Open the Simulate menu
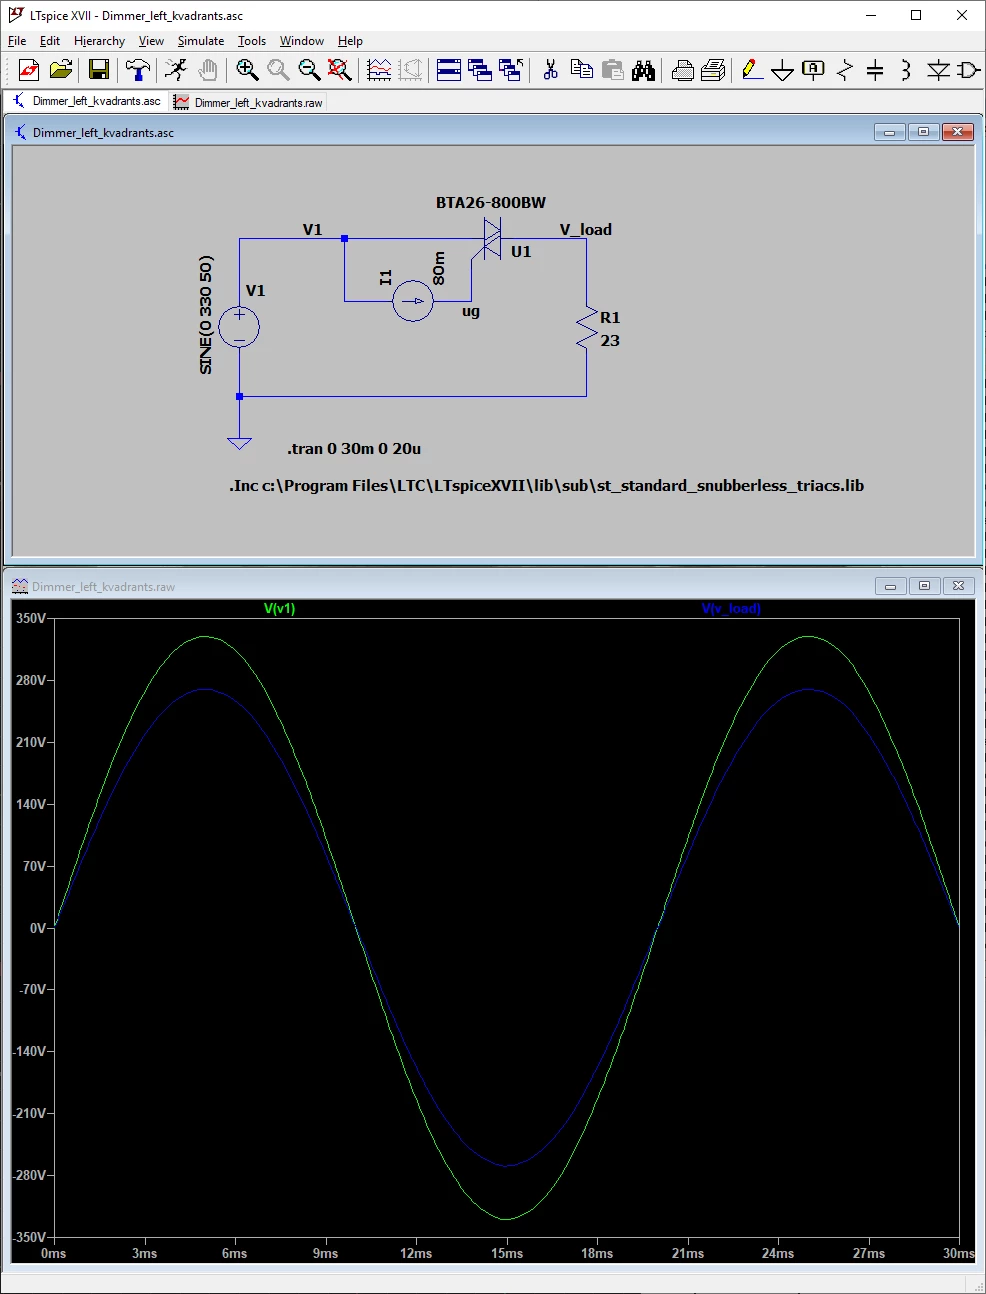Viewport: 986px width, 1294px height. pyautogui.click(x=201, y=41)
